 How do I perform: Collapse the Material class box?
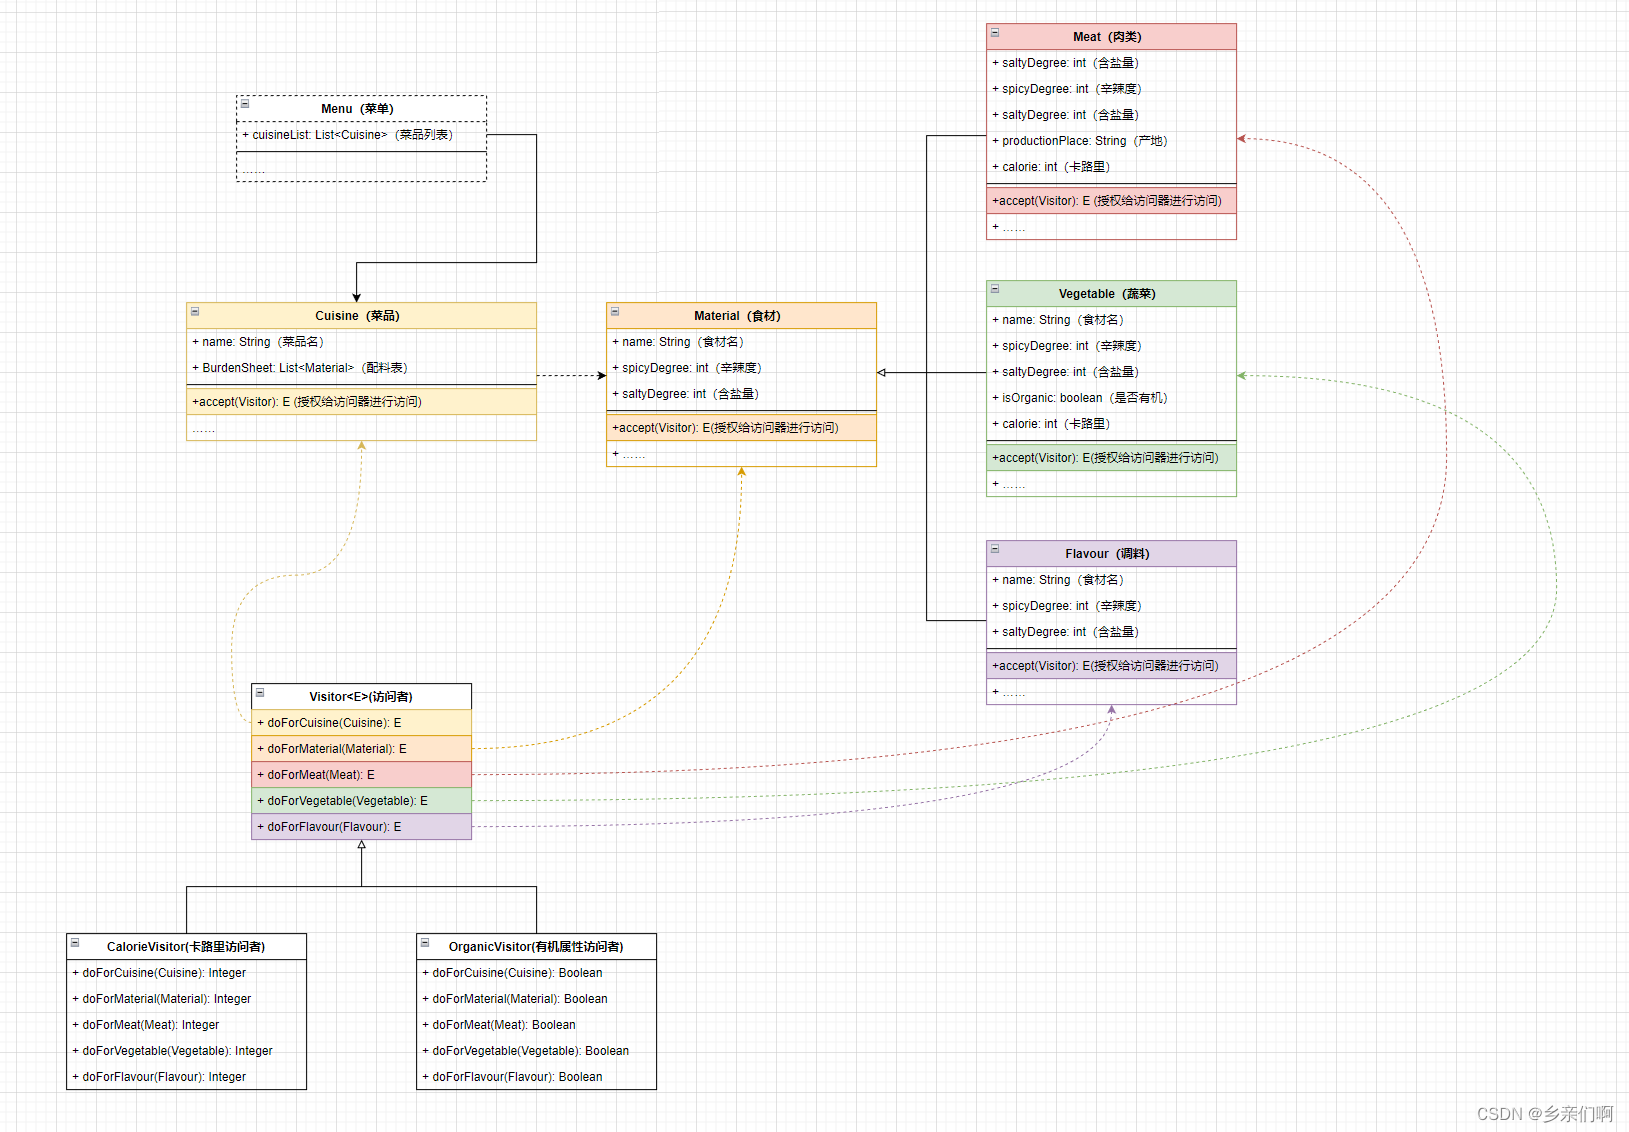point(615,311)
